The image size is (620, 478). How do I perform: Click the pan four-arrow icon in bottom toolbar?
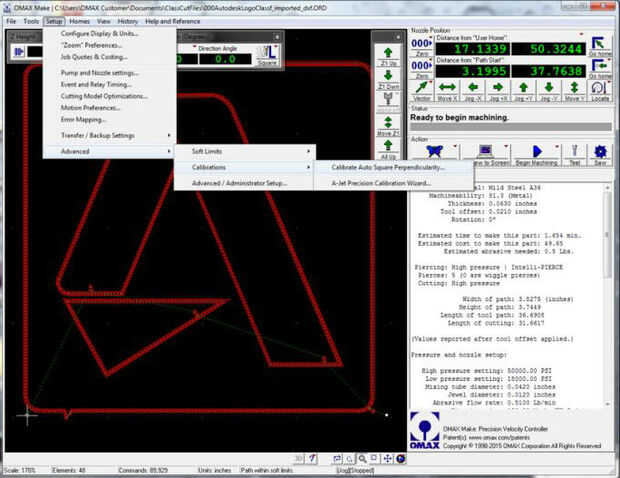point(388,459)
